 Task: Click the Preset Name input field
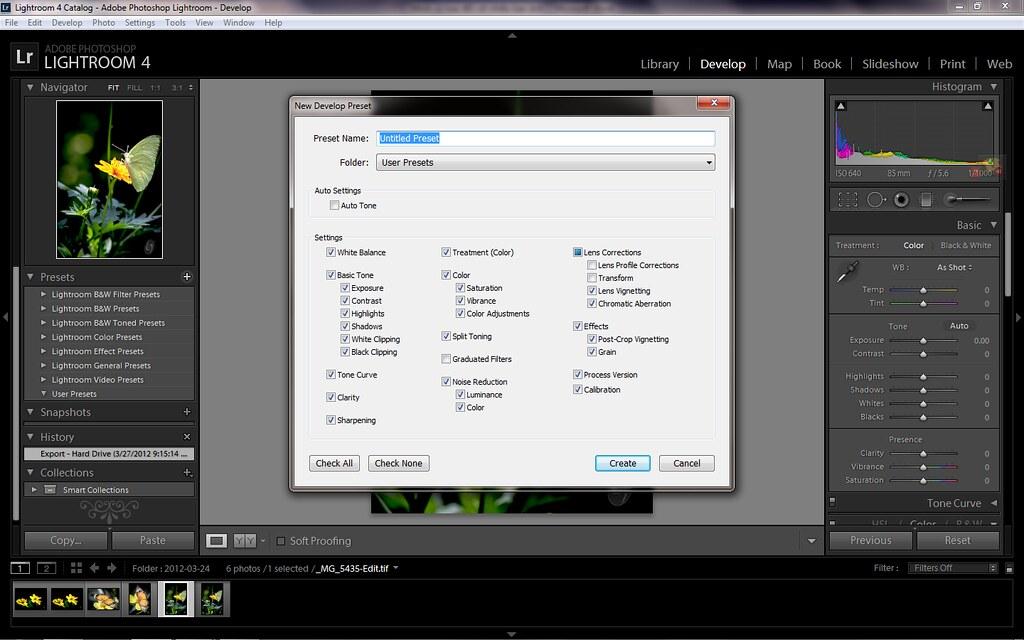(545, 138)
